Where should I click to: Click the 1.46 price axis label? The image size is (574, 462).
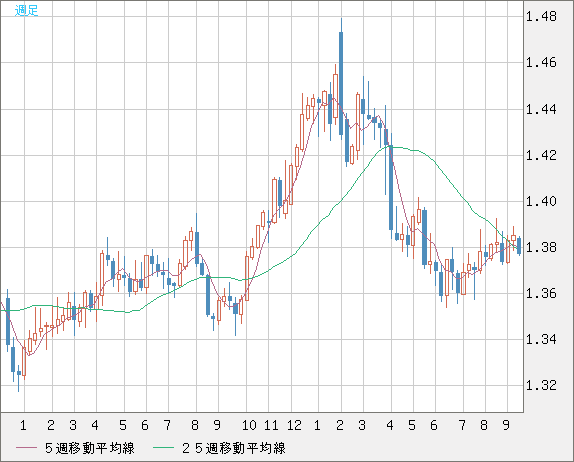point(541,63)
